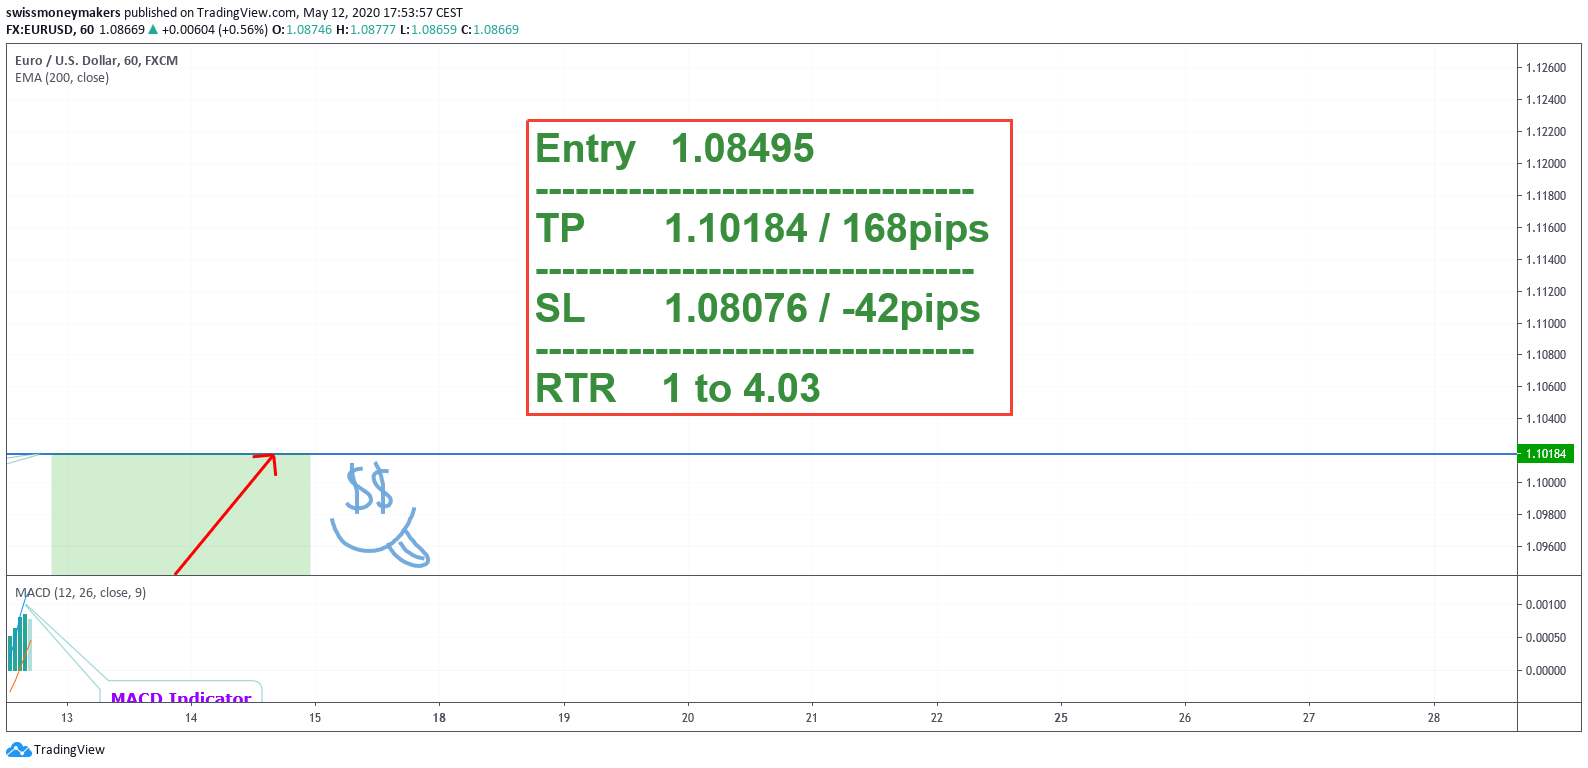Click date 20 on the time axis
1588x768 pixels.
click(688, 718)
